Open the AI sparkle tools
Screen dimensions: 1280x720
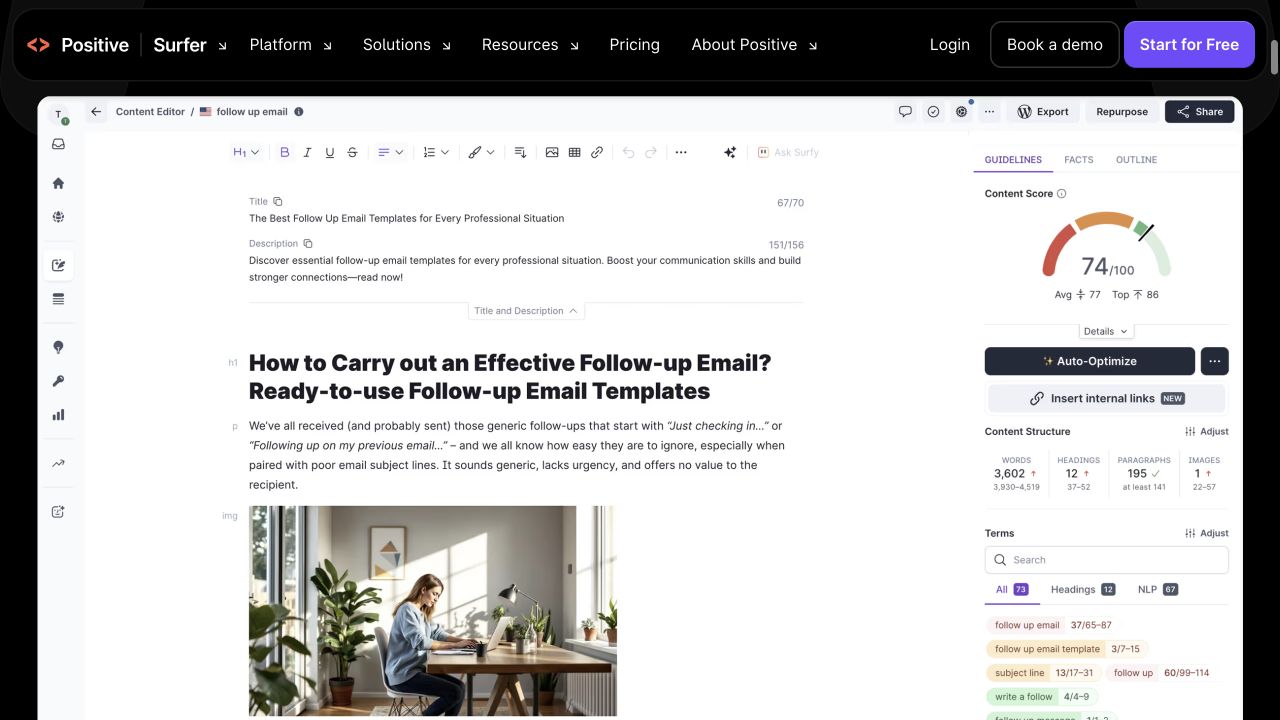coord(730,152)
